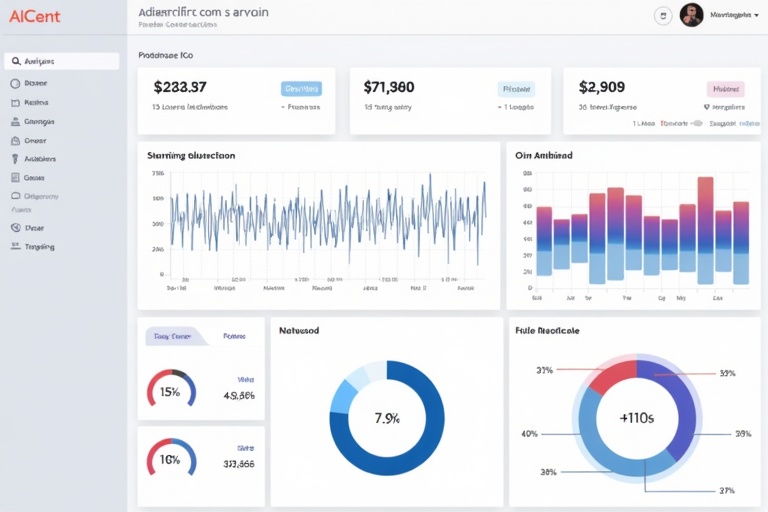Click the light-blue badge on the $71,360 card
This screenshot has width=768, height=512.
516,88
